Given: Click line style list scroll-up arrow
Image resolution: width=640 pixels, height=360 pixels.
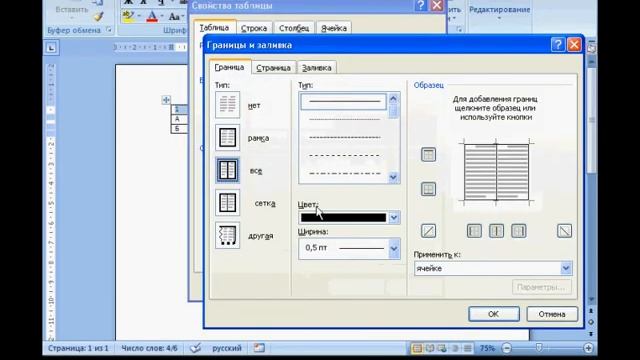Looking at the screenshot, I should (x=393, y=98).
